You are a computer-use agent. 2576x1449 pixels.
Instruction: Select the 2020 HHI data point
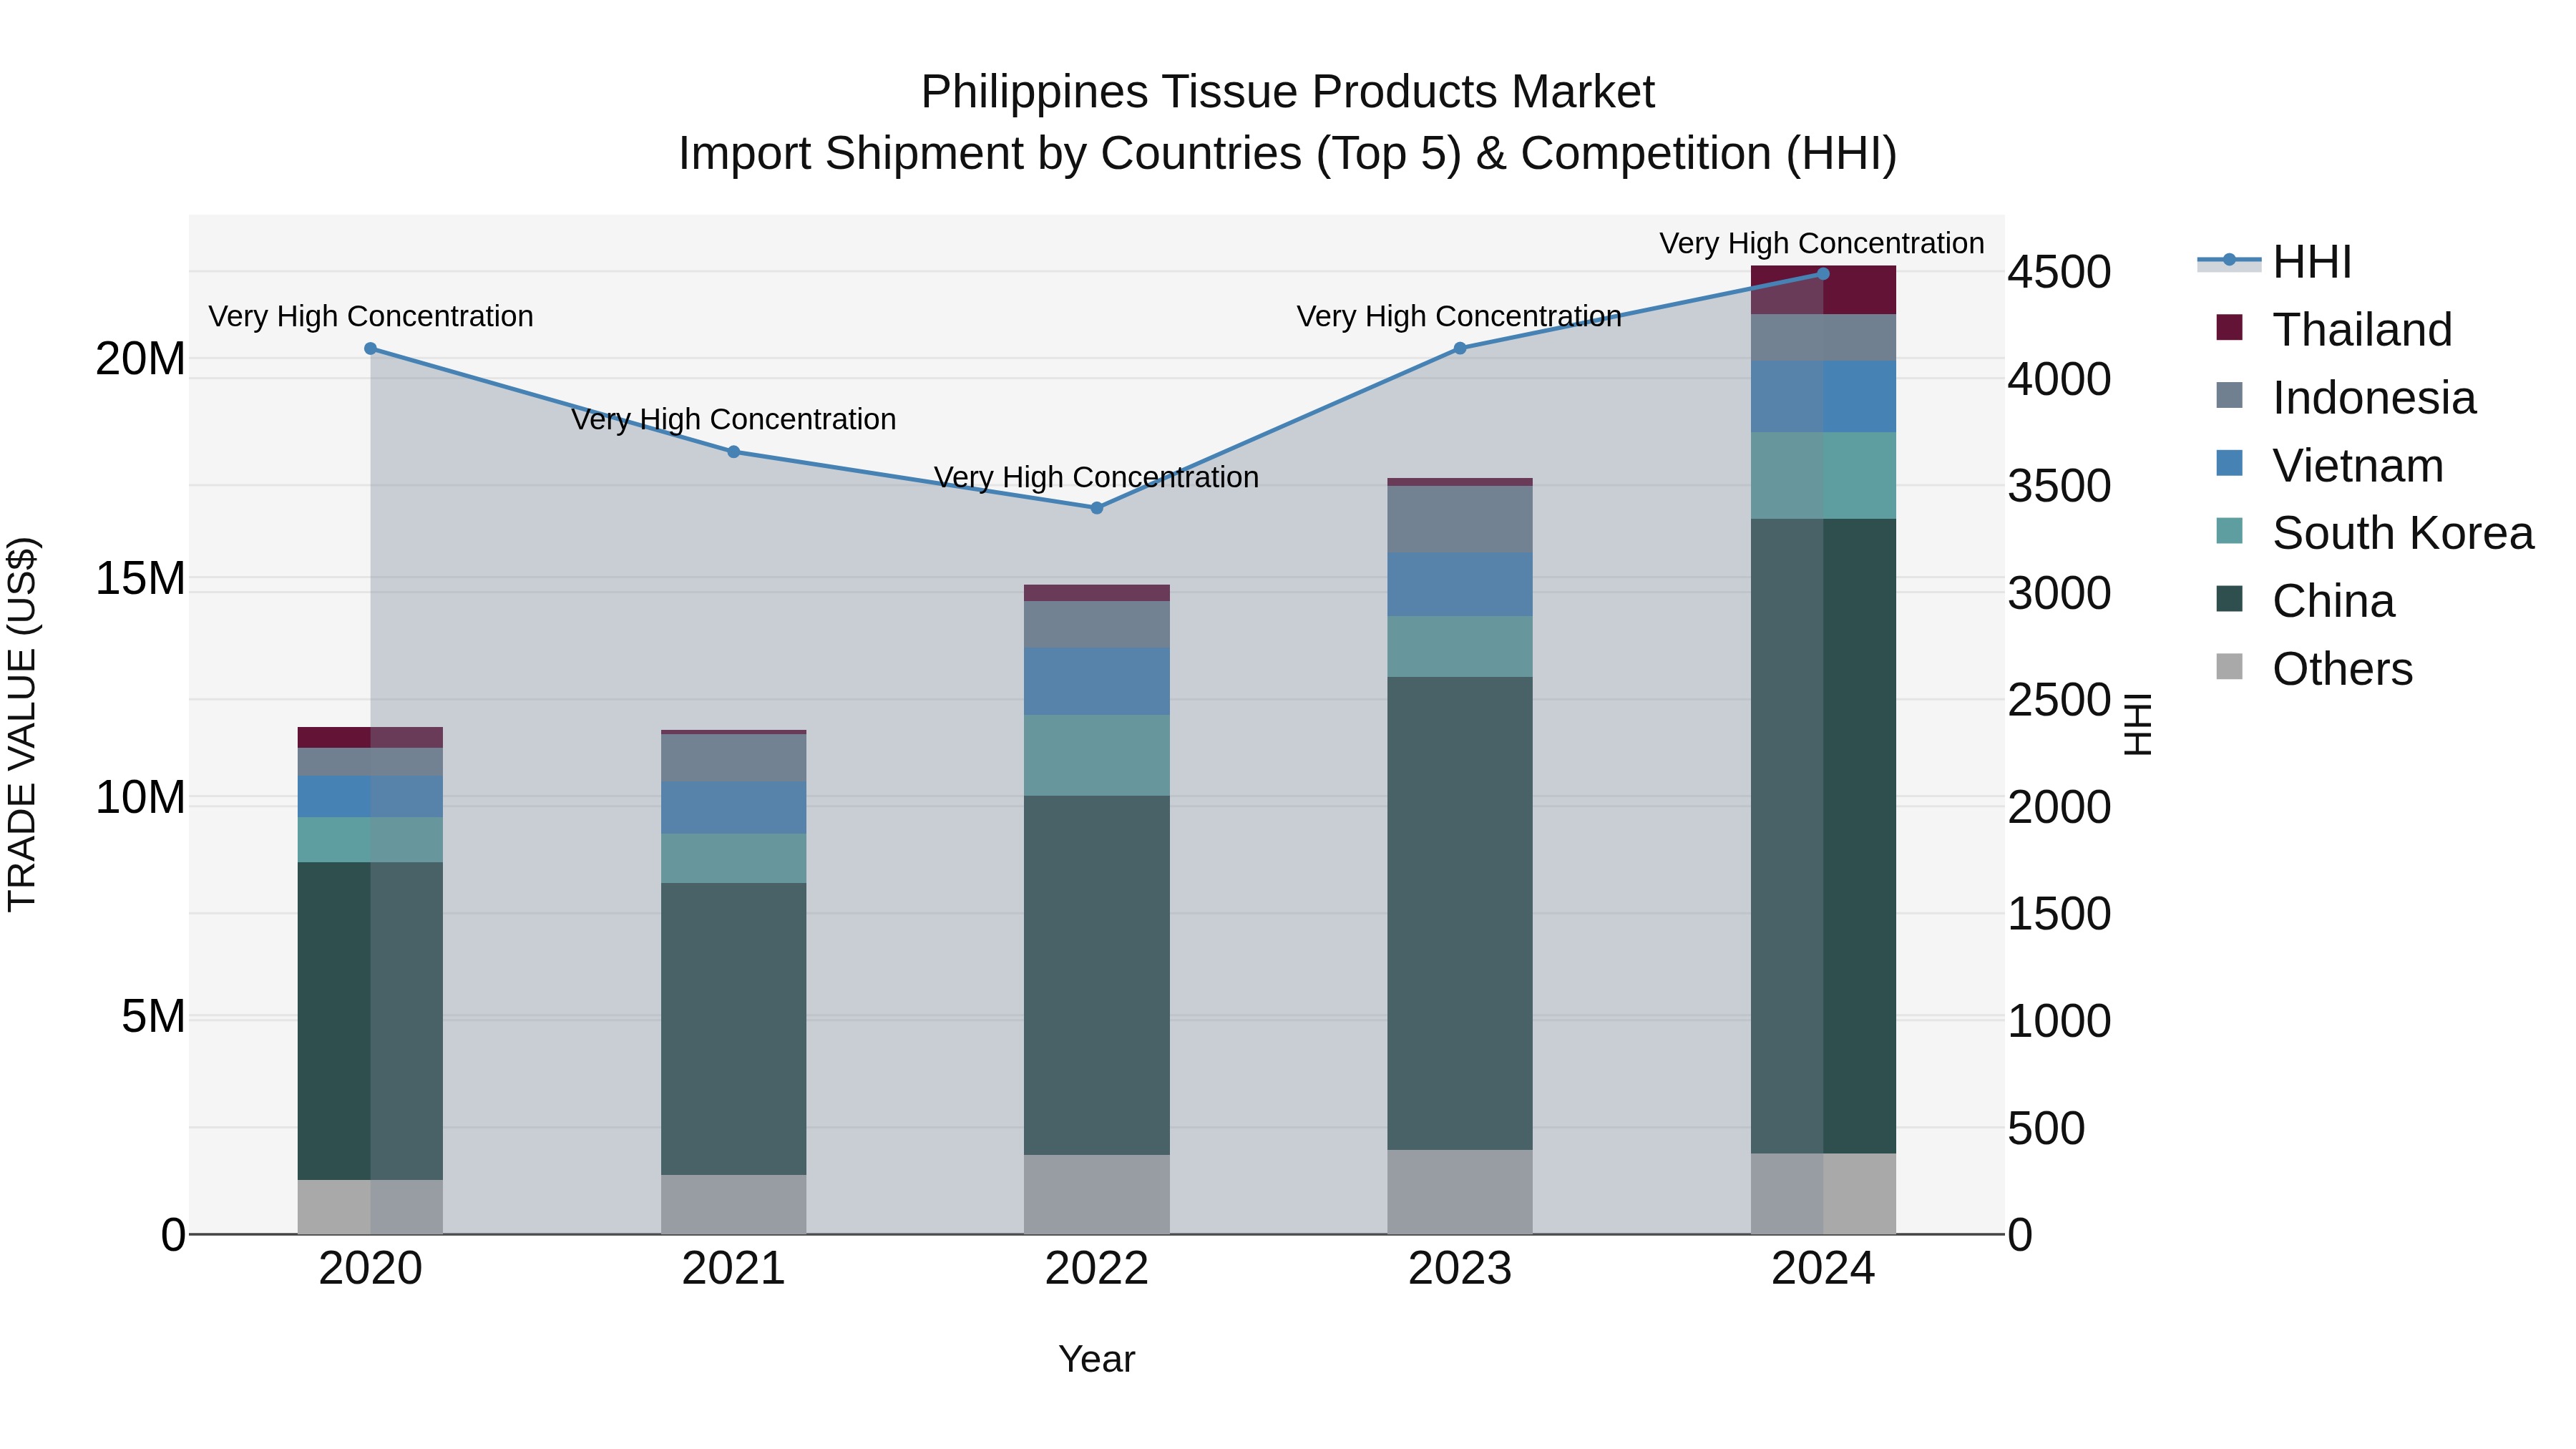370,349
